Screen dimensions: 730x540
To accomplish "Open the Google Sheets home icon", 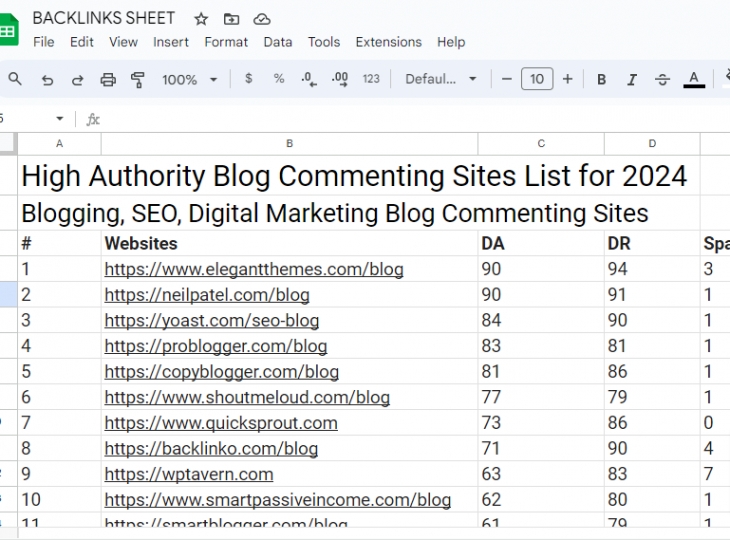I will click(x=8, y=30).
